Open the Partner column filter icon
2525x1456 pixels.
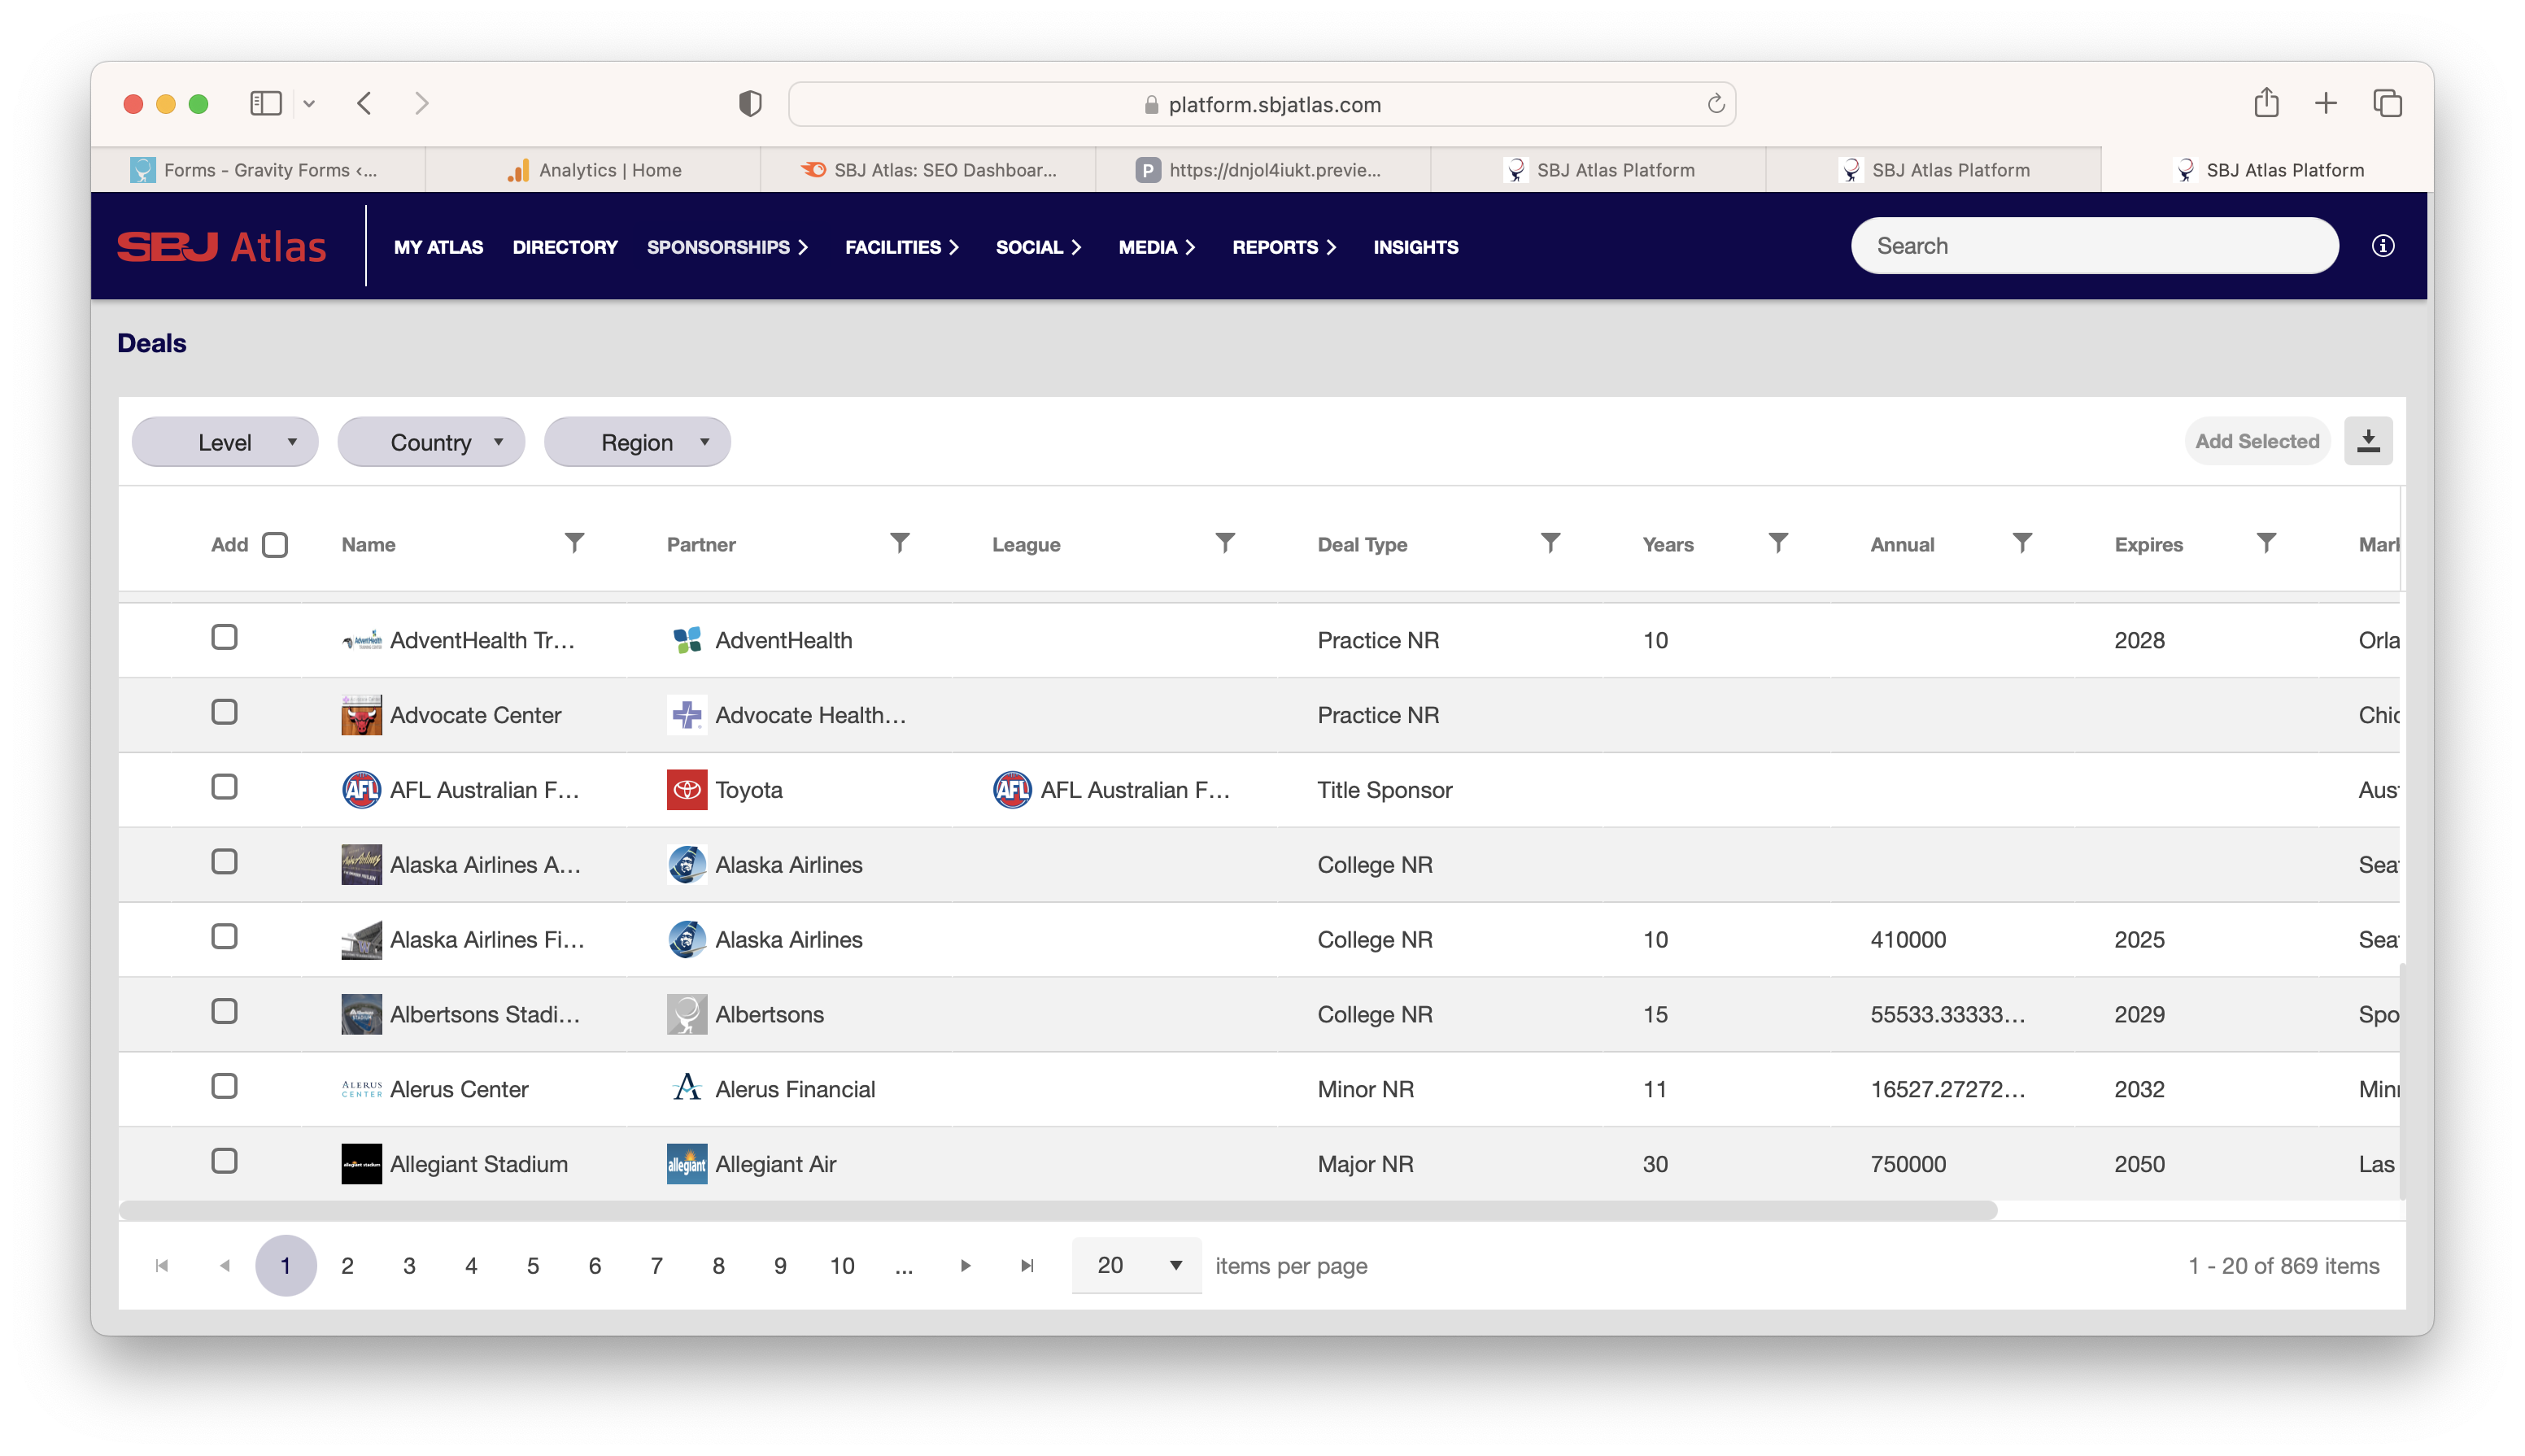click(x=899, y=543)
